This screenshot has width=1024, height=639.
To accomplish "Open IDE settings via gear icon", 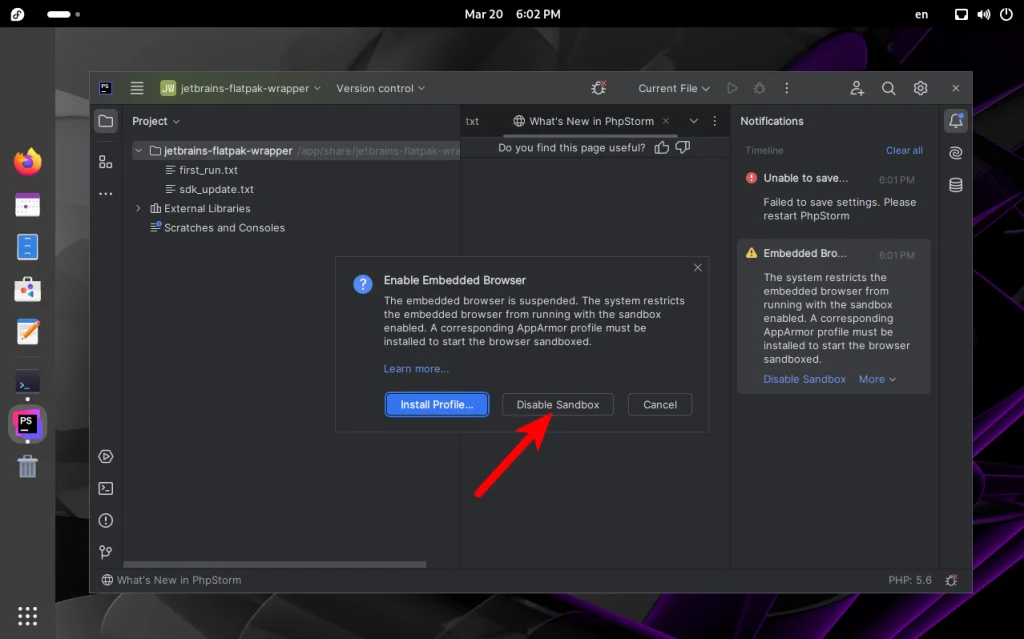I will tap(920, 88).
